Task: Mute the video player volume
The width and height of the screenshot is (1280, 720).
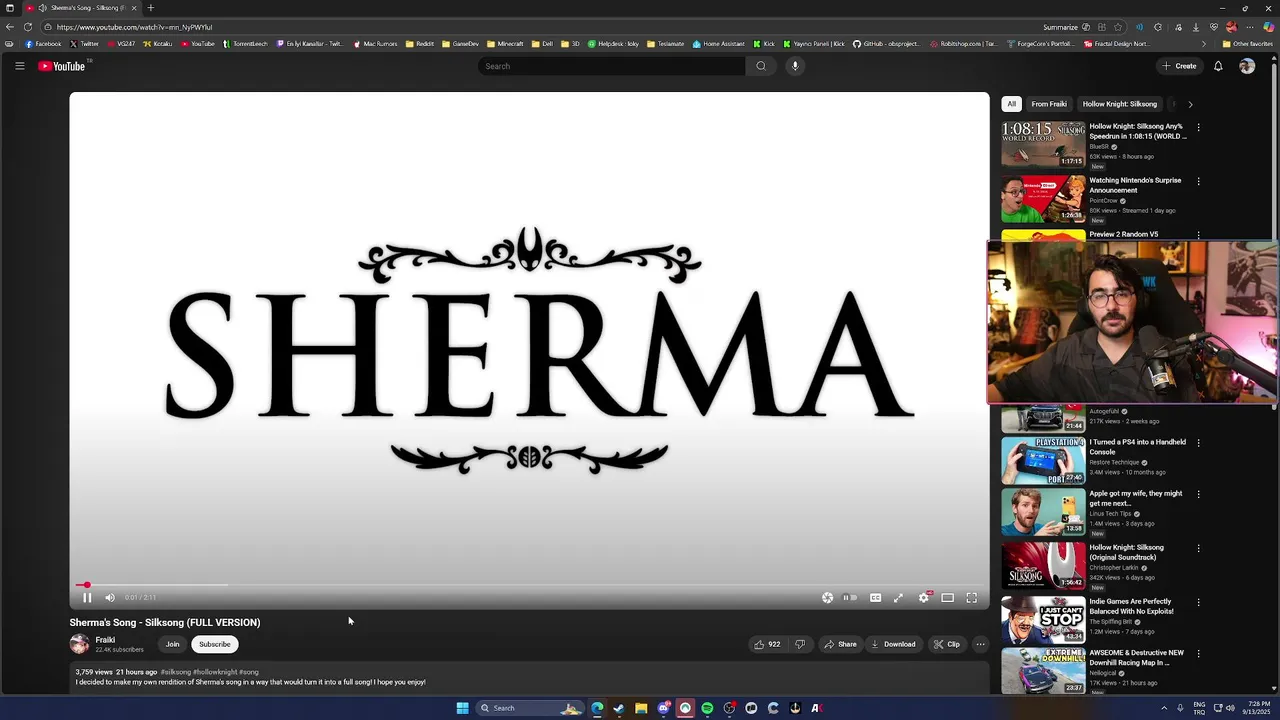Action: pos(110,598)
